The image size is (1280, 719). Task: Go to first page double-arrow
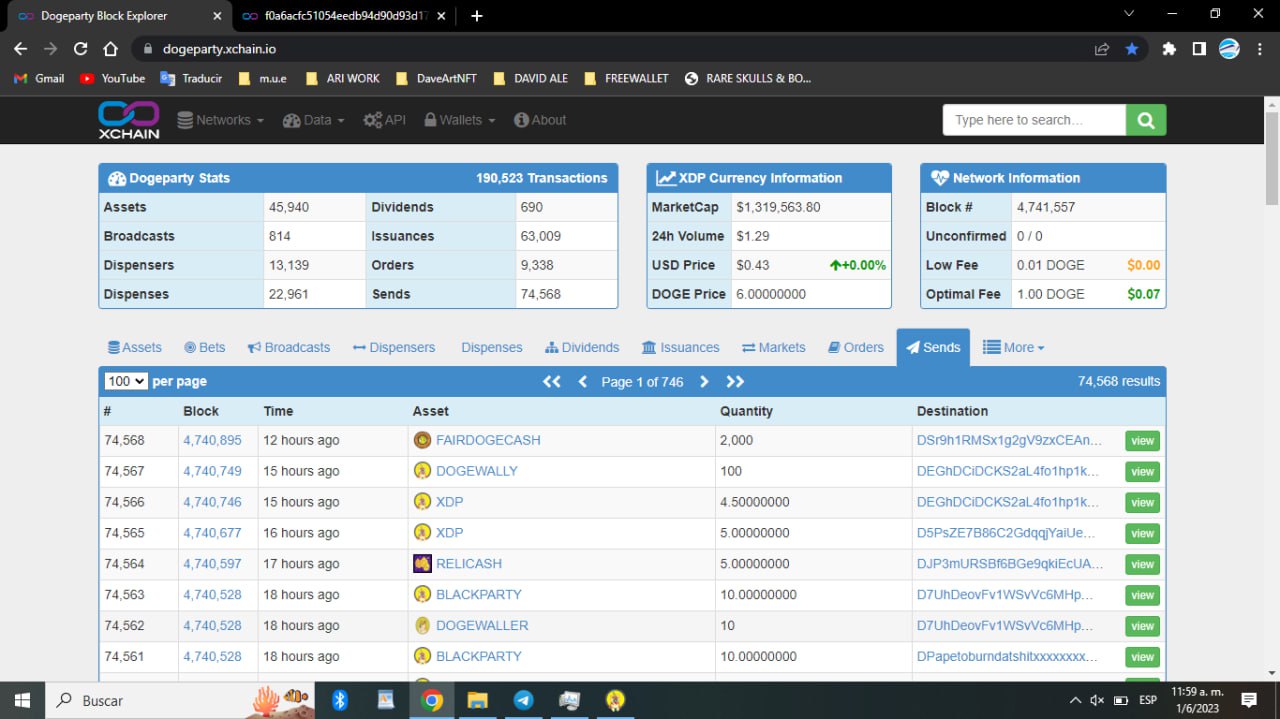coord(551,381)
